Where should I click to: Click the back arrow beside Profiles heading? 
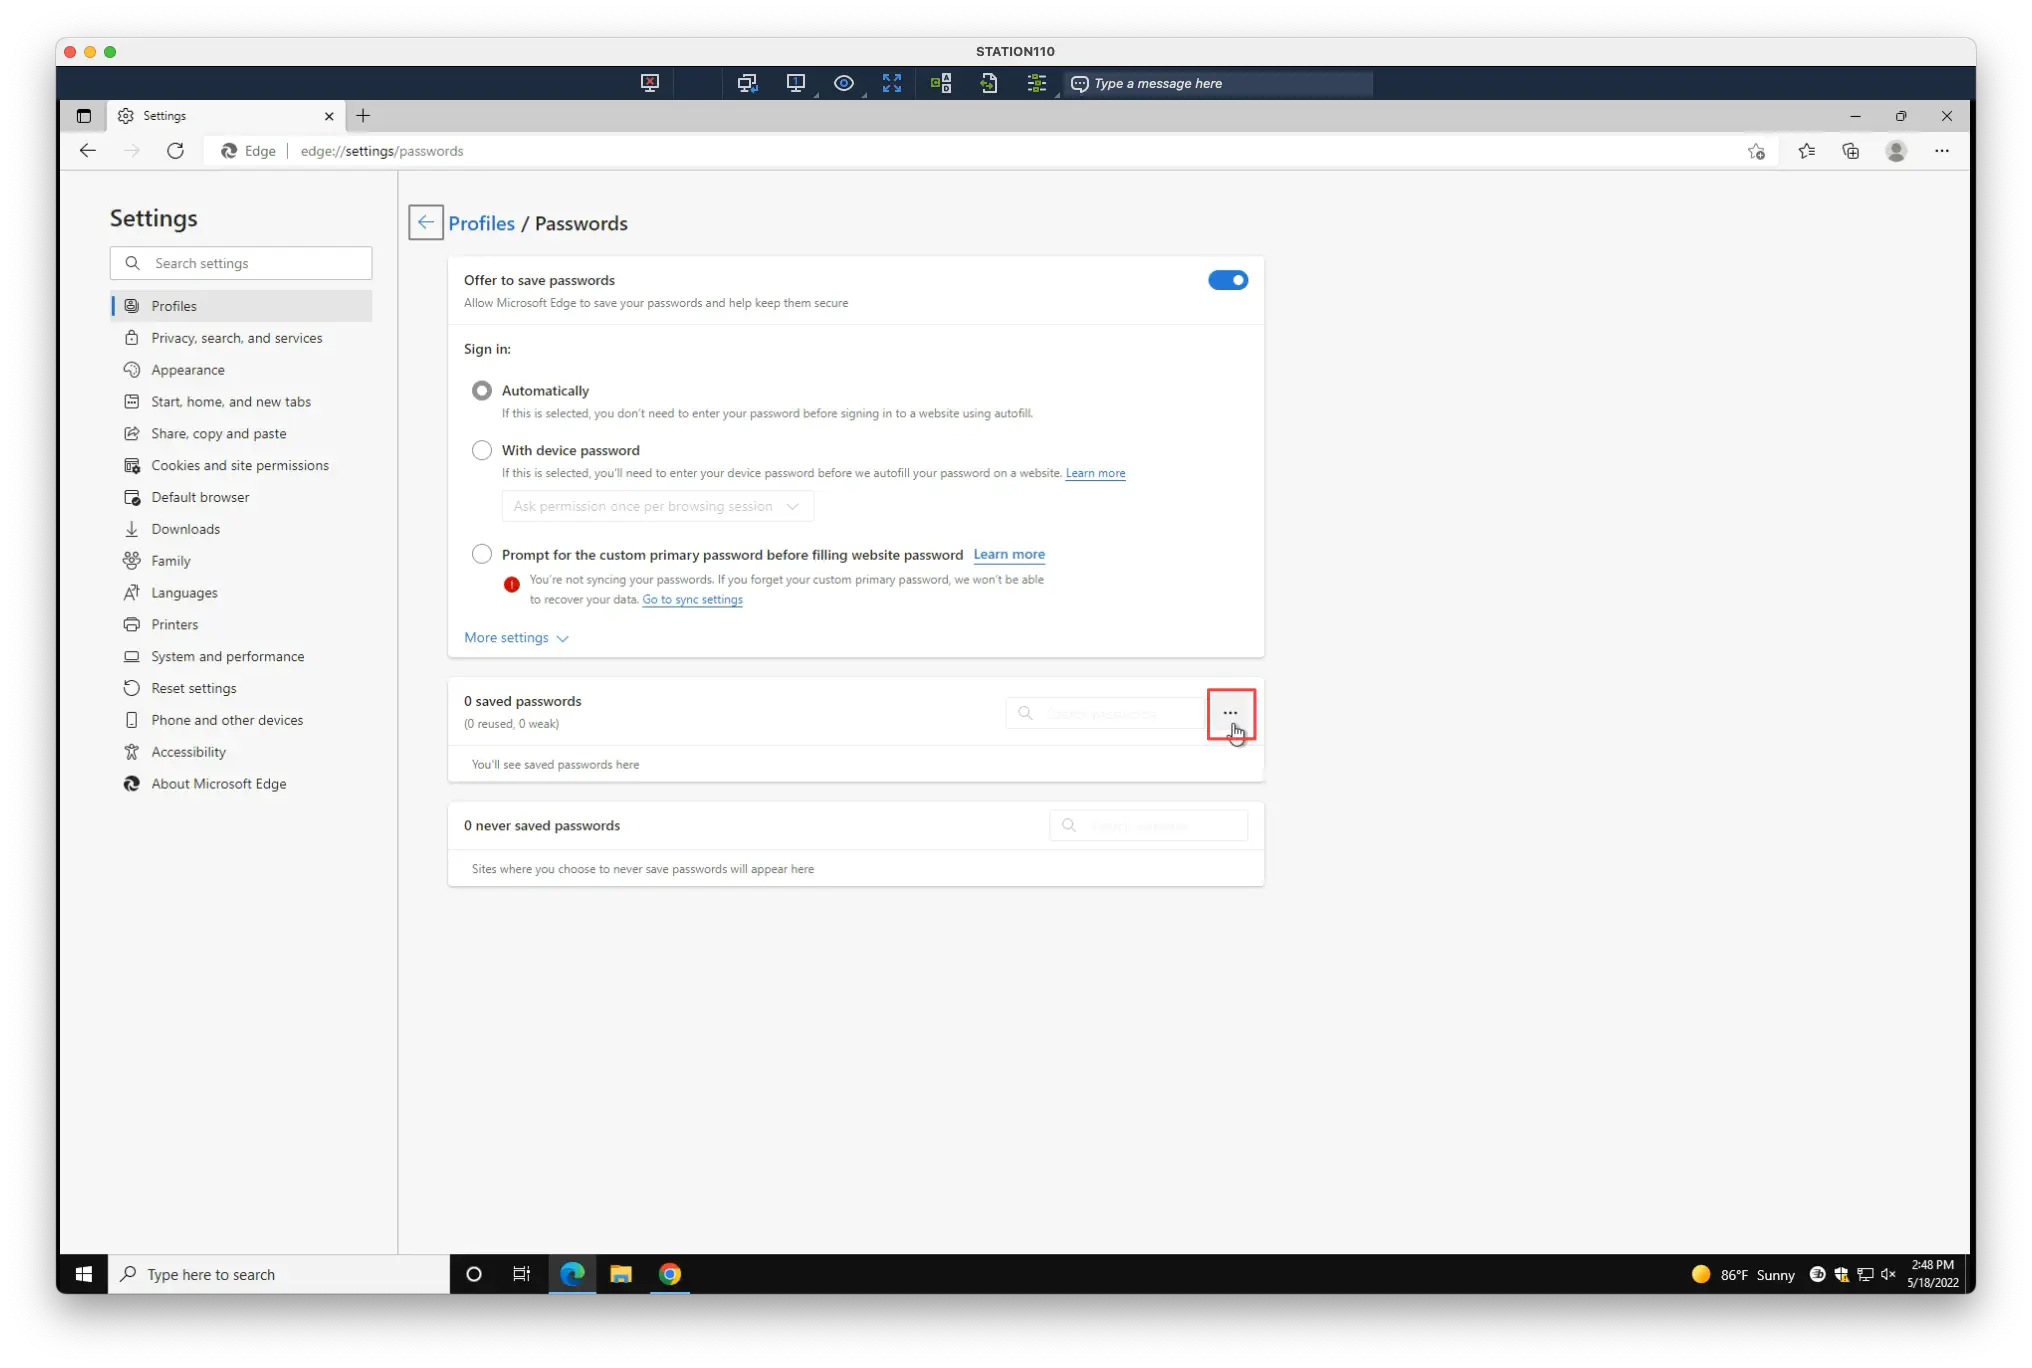click(x=425, y=222)
